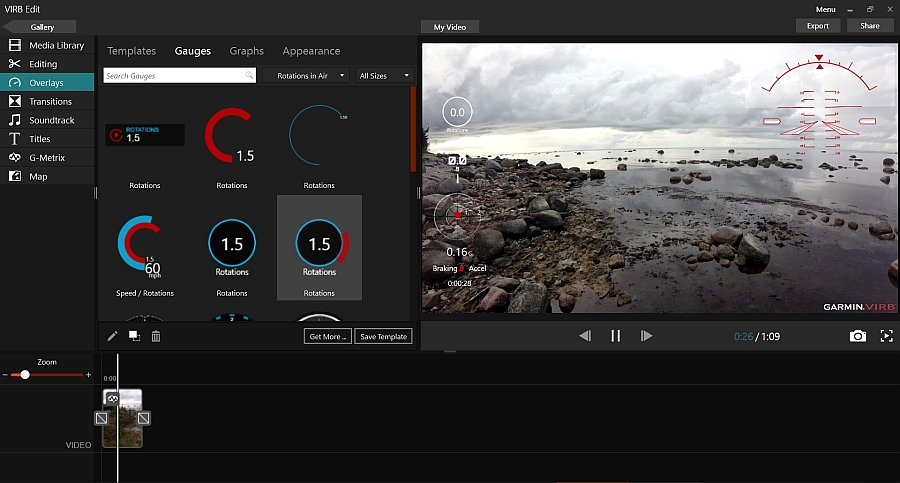The width and height of the screenshot is (900, 483).
Task: Open G-Metrix section
Action: 47,157
